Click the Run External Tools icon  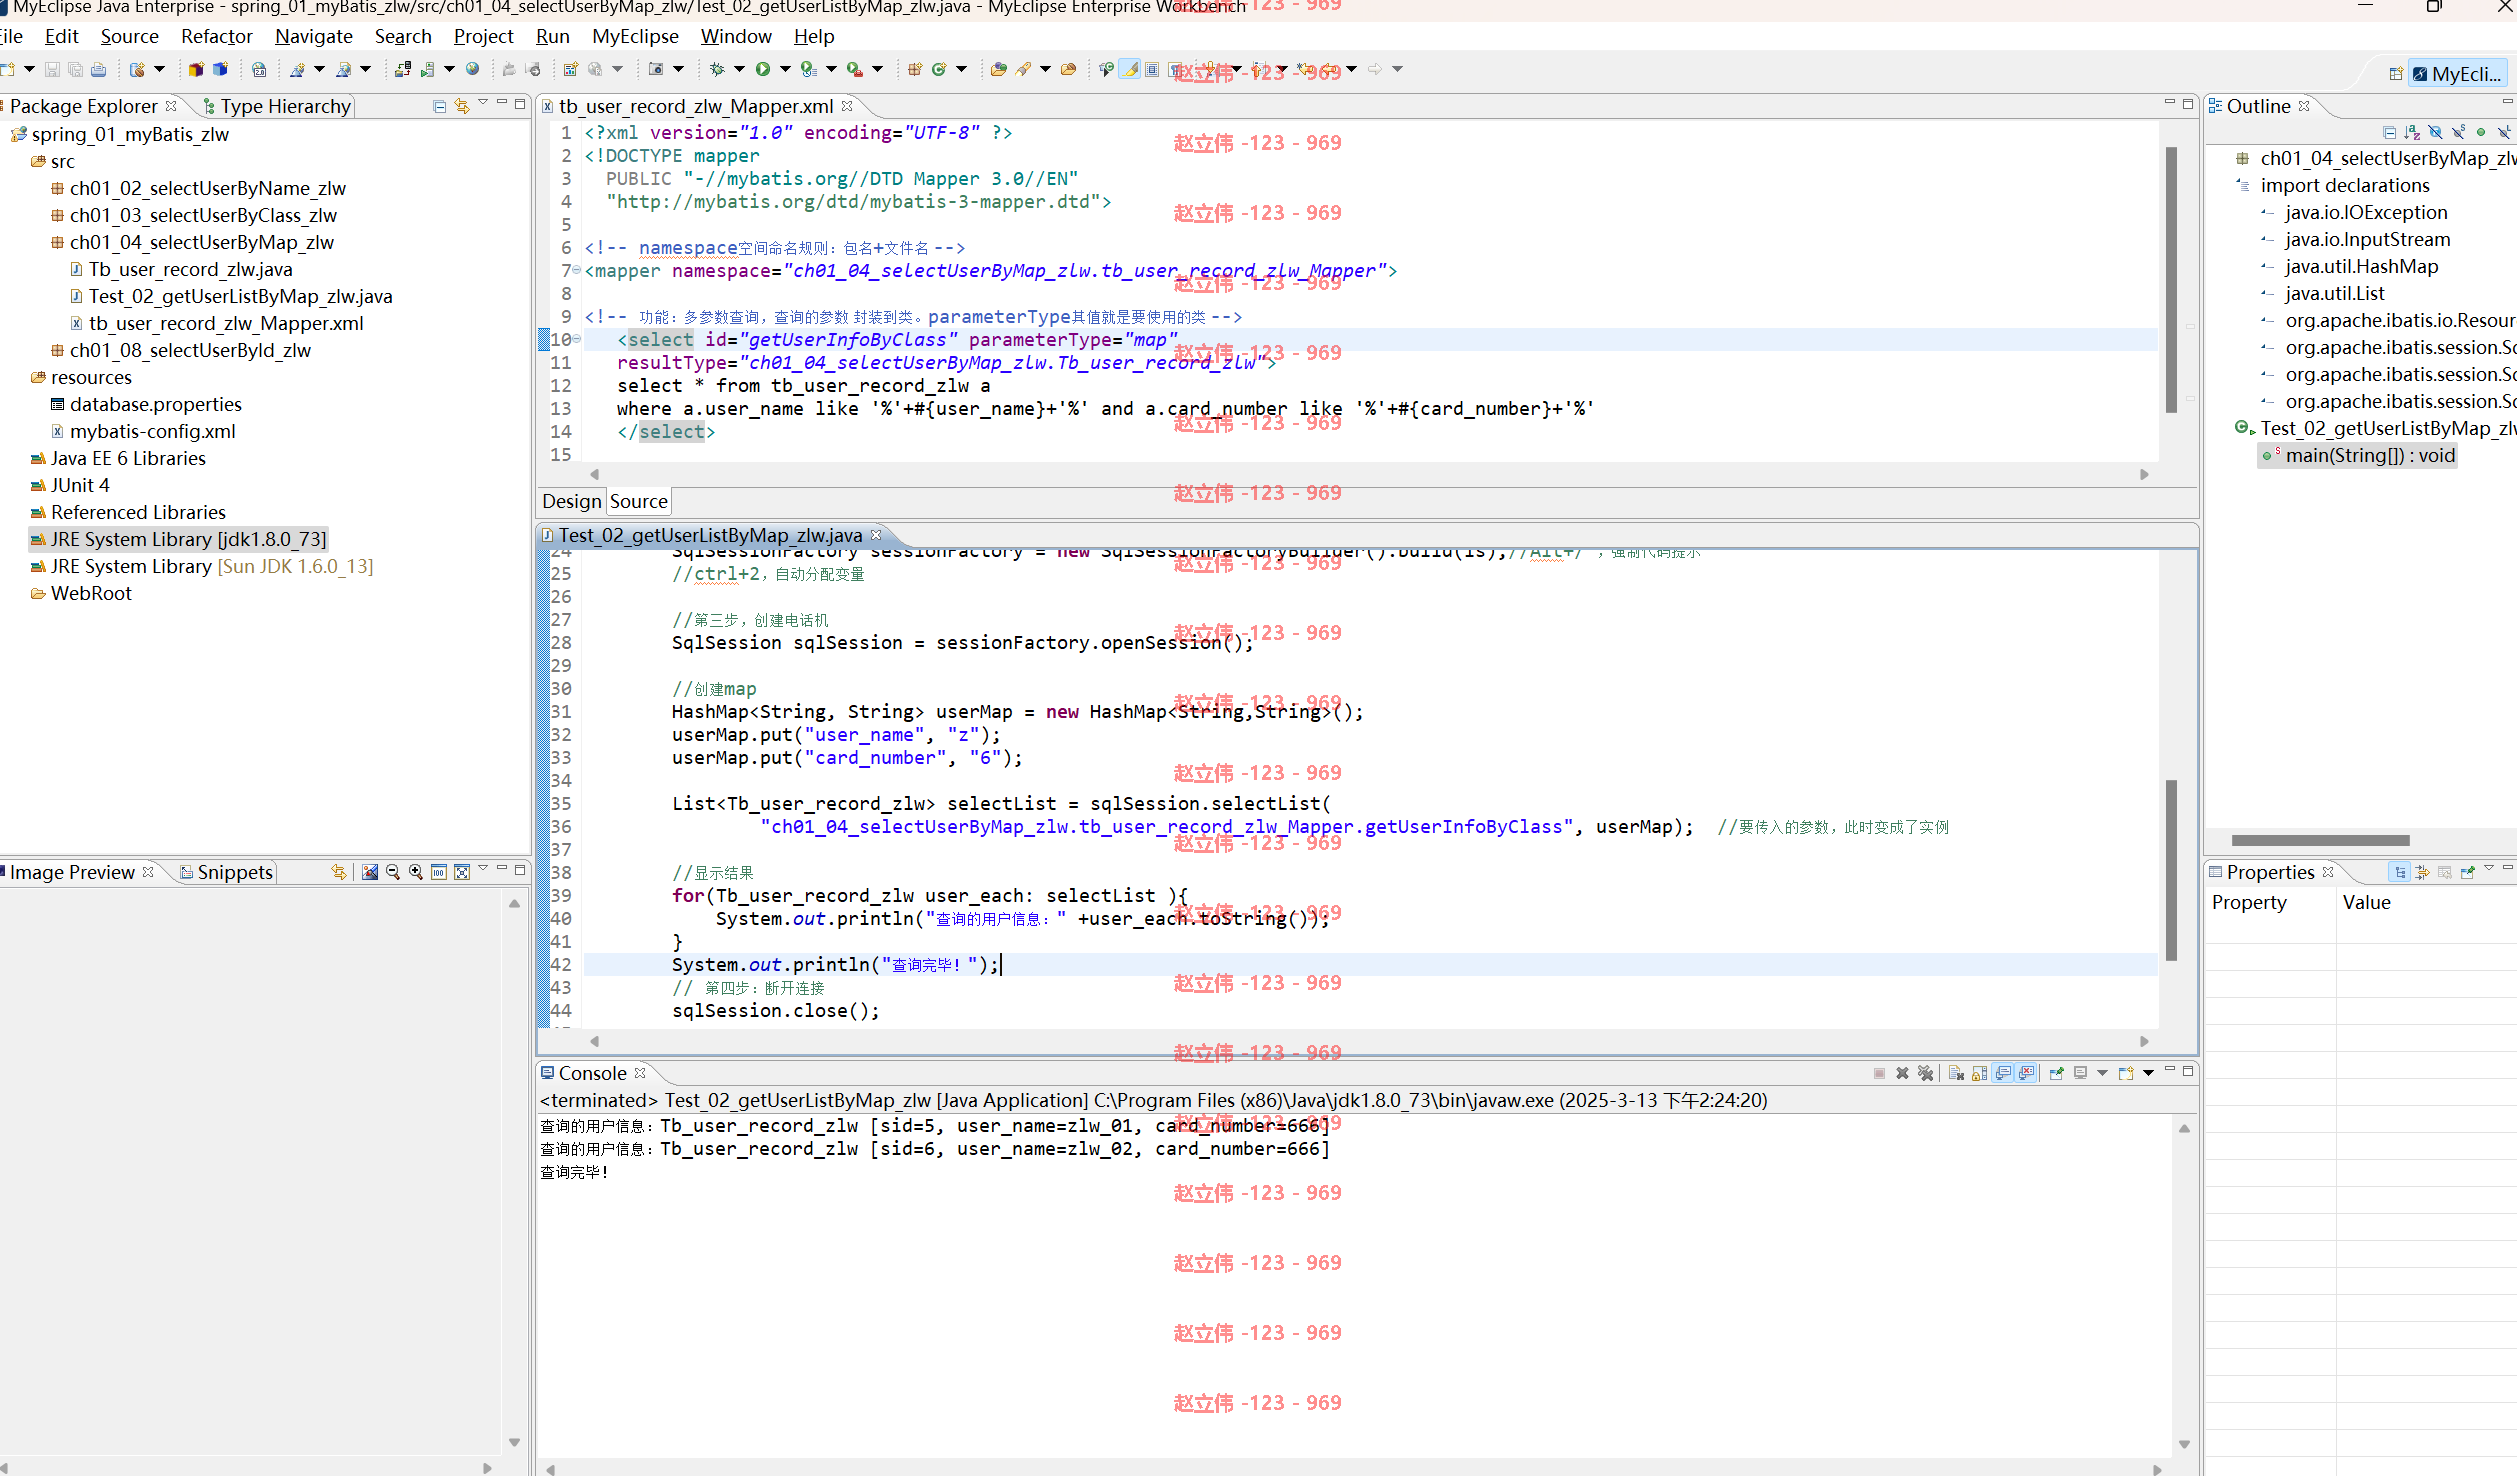(854, 69)
